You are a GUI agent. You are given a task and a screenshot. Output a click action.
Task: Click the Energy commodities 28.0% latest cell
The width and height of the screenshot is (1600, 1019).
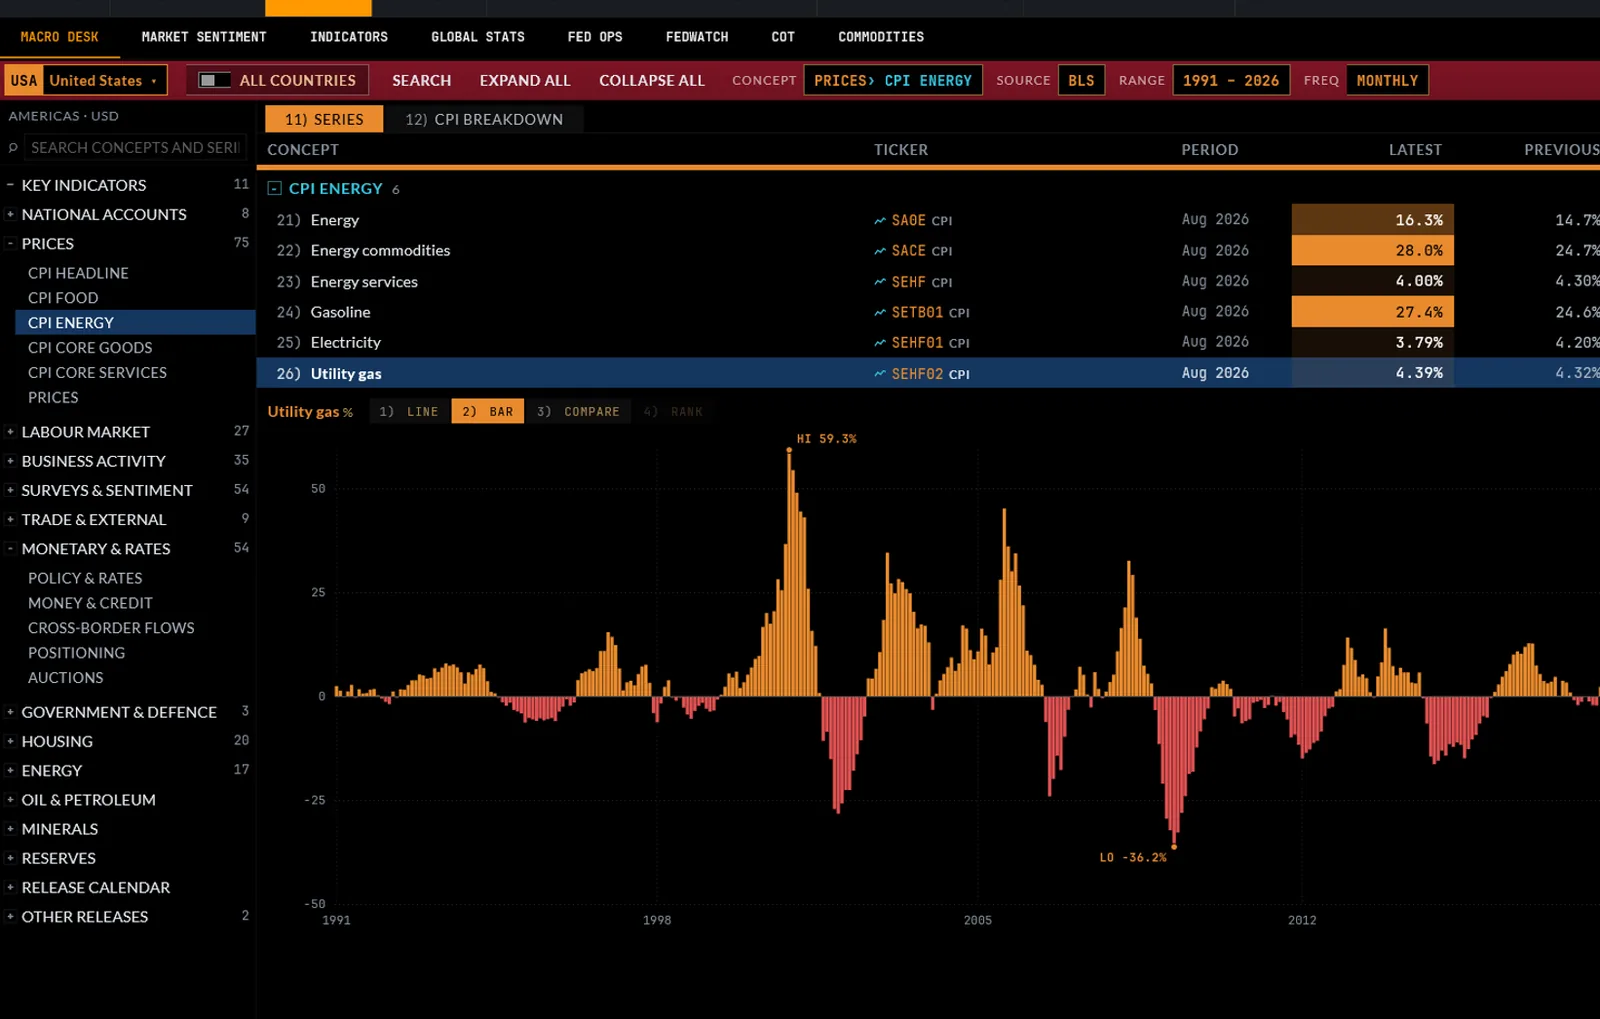pyautogui.click(x=1372, y=250)
